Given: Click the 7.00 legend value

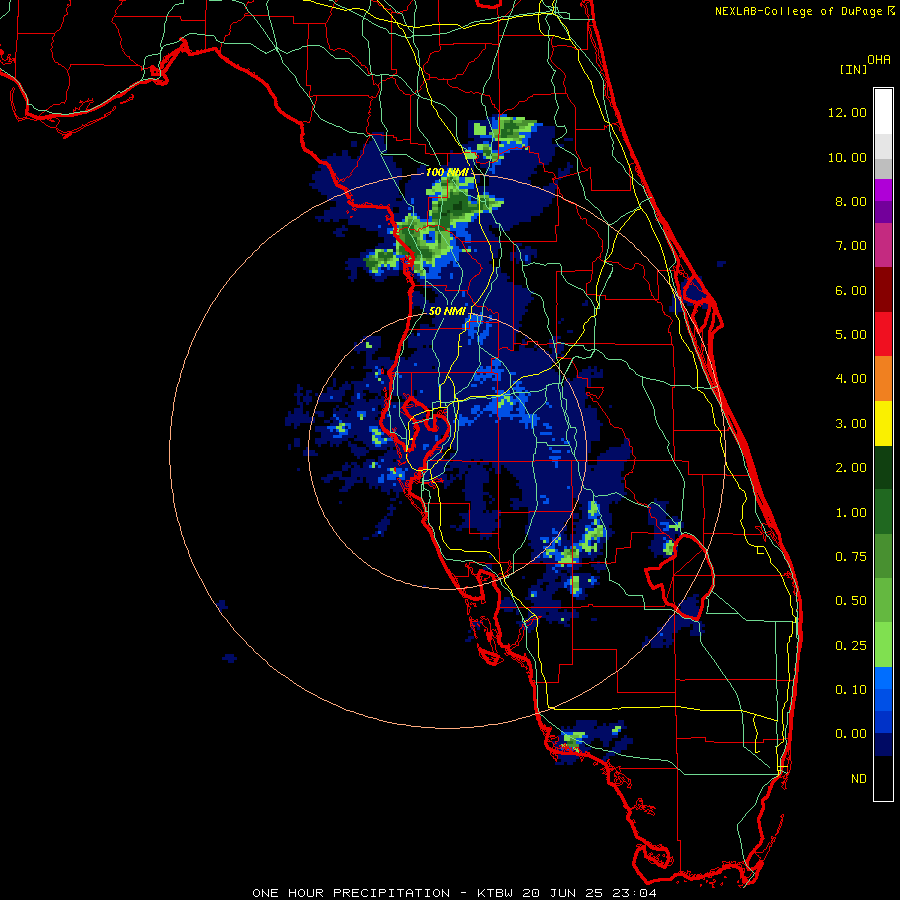Looking at the screenshot, I should [851, 246].
